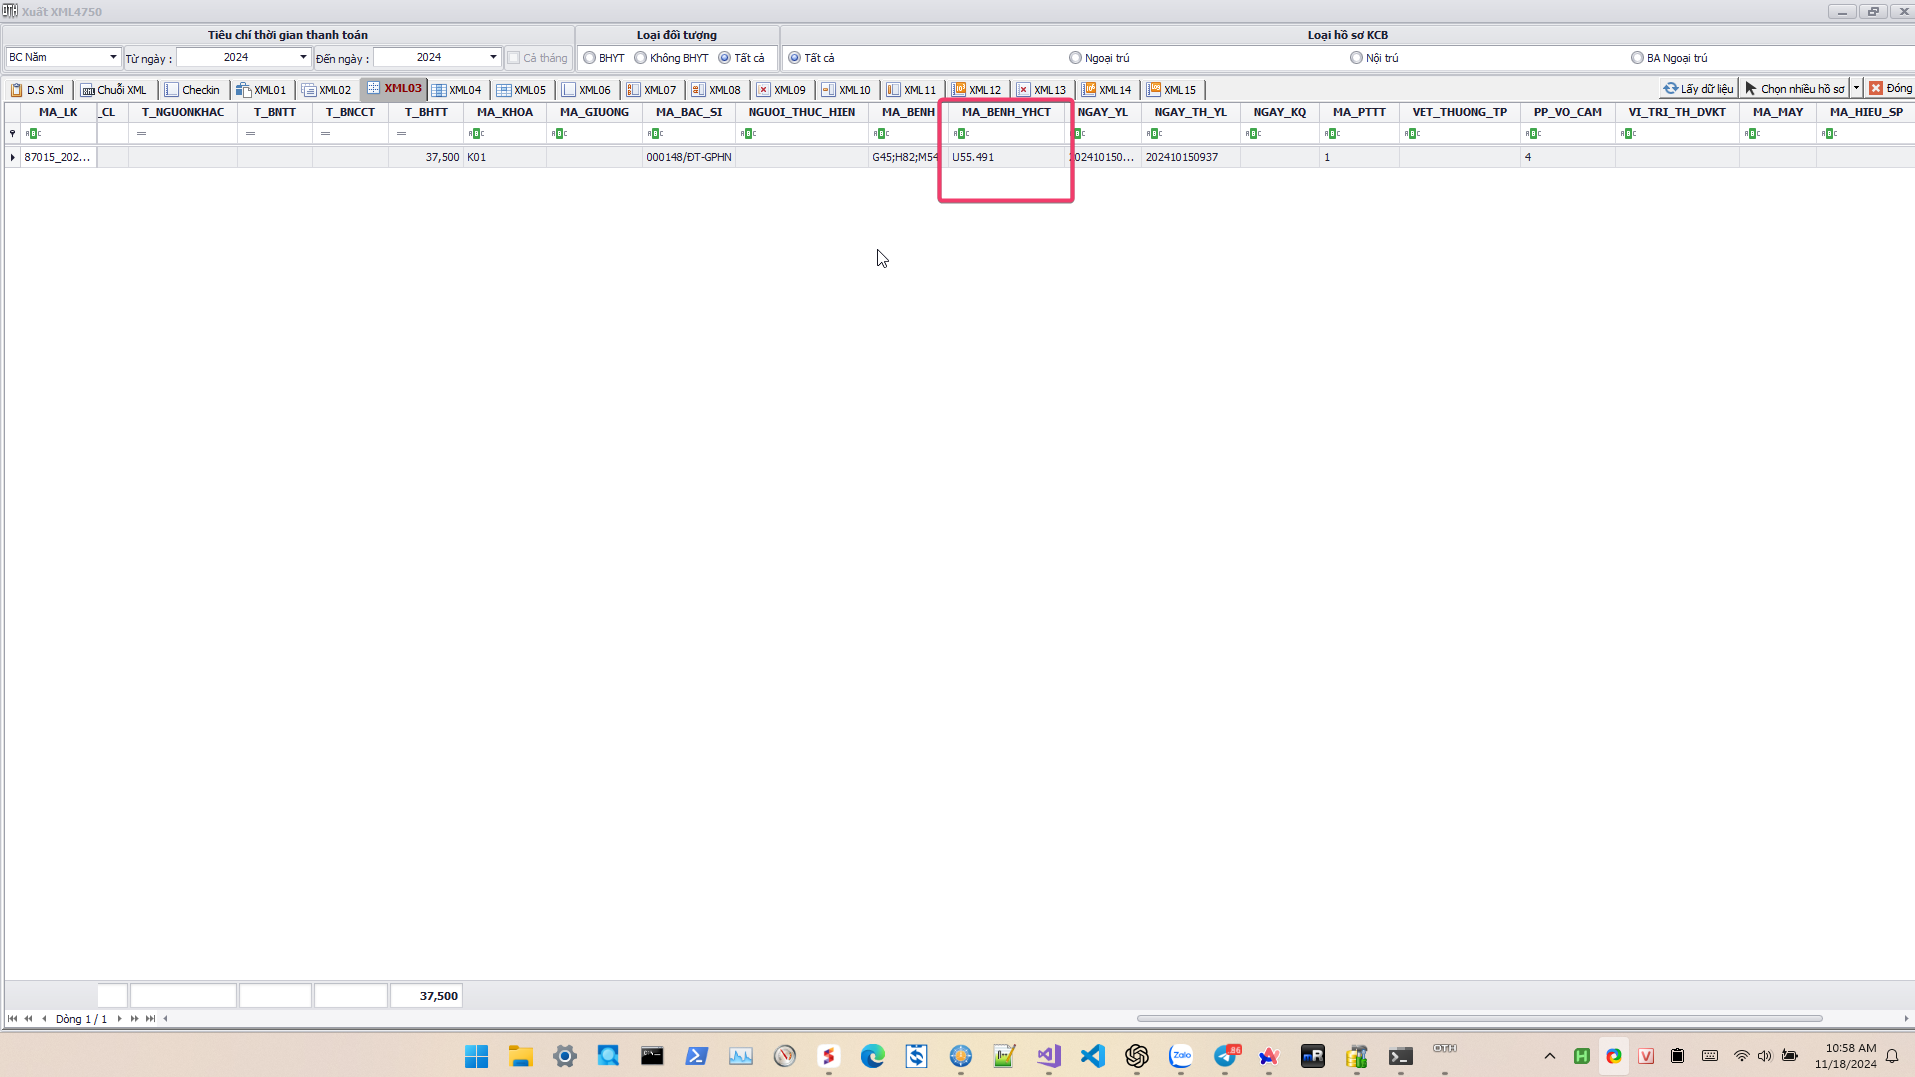Open the Chuỗi XML tab
1915x1077 pixels.
[x=113, y=90]
